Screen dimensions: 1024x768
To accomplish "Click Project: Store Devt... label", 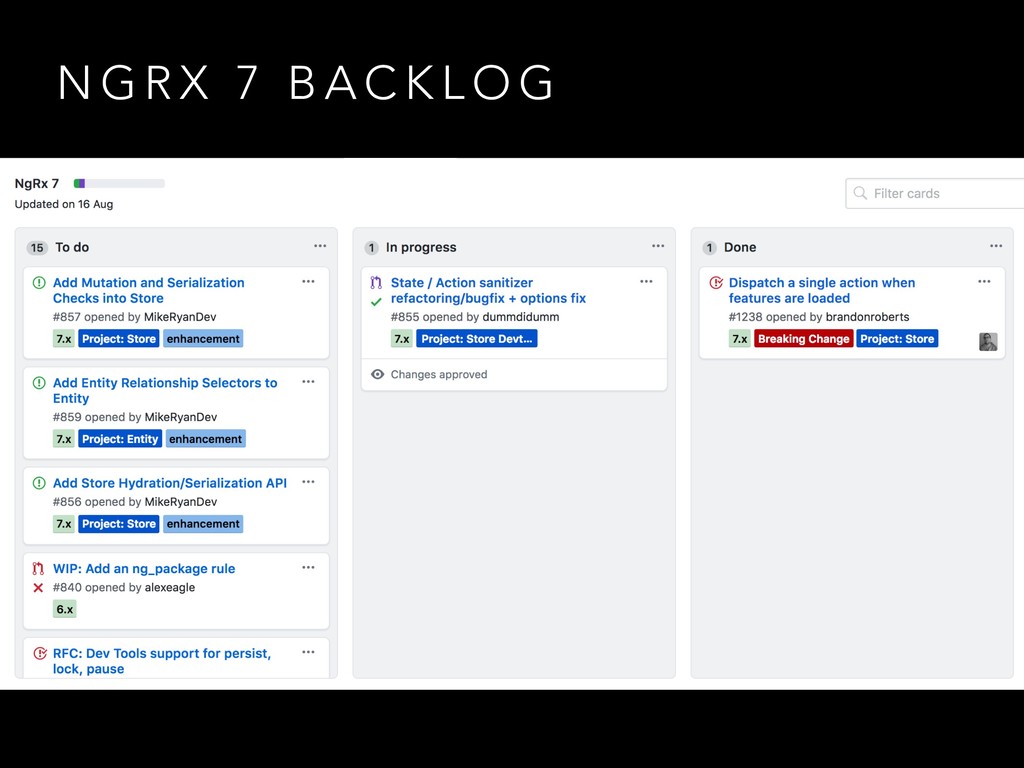I will pos(477,339).
